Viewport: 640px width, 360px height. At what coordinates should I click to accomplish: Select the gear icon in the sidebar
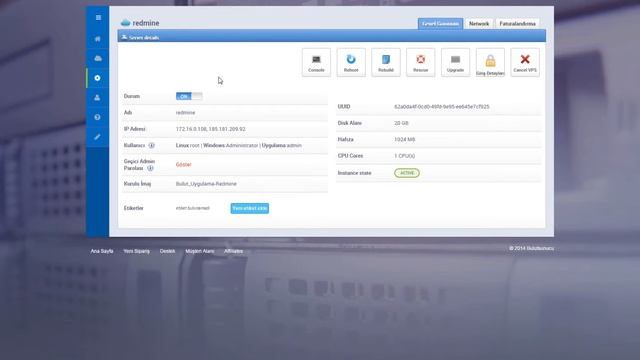pyautogui.click(x=98, y=78)
